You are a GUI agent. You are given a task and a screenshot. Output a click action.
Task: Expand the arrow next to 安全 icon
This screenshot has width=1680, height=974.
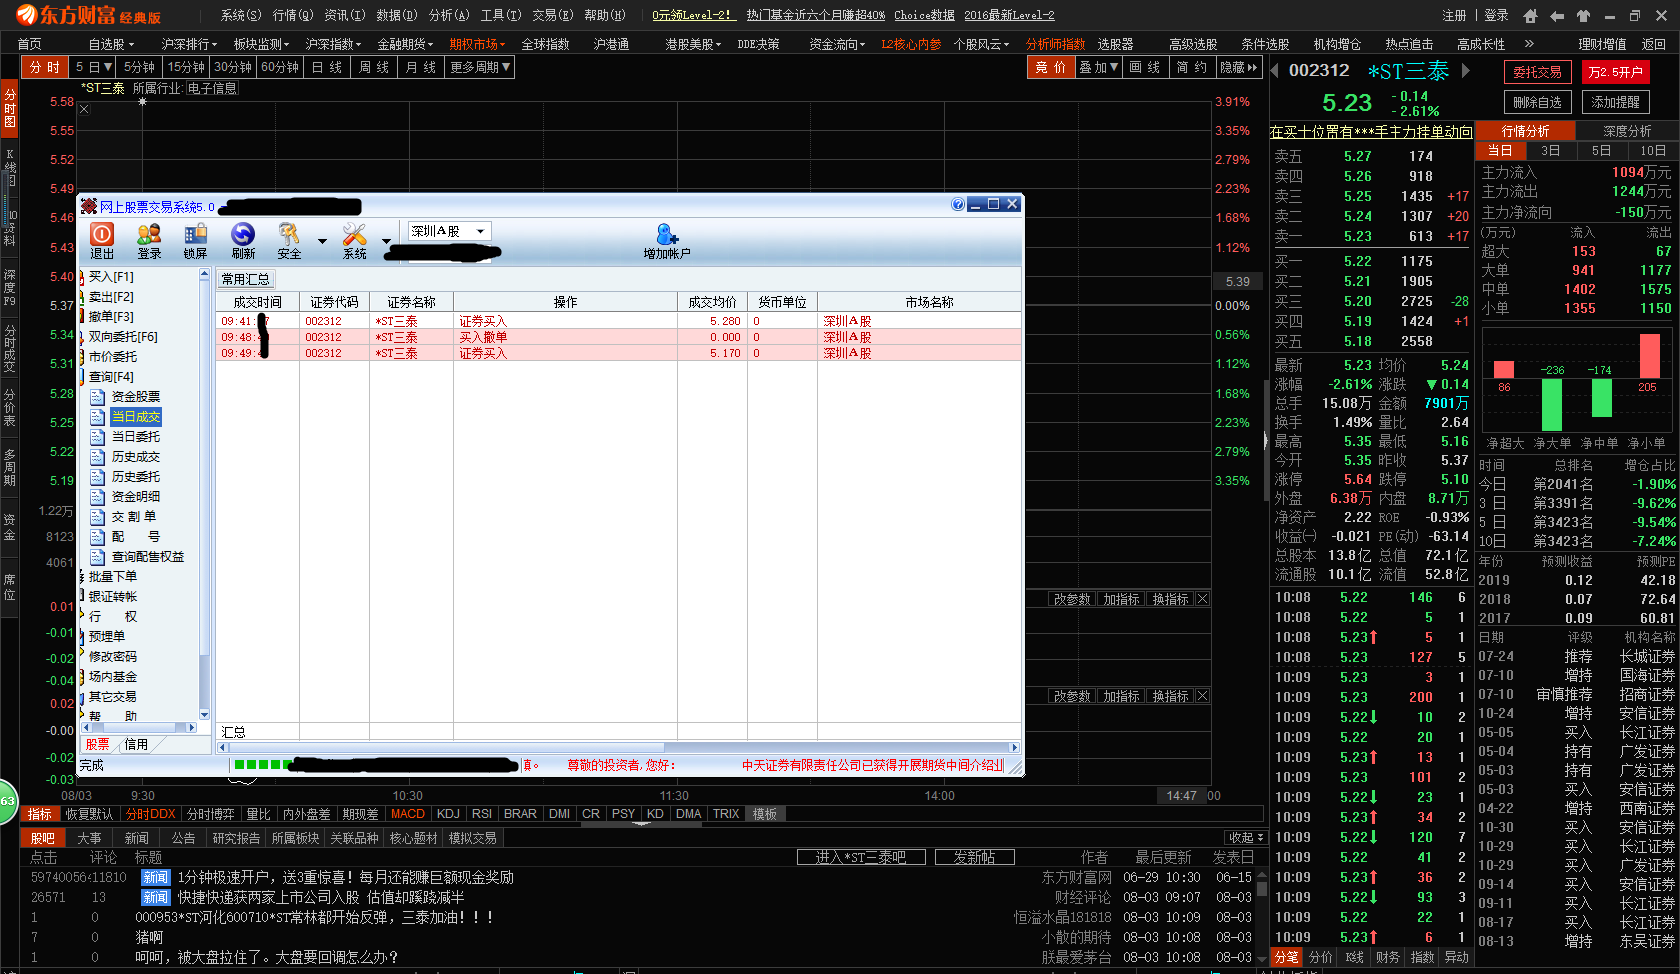click(x=322, y=241)
